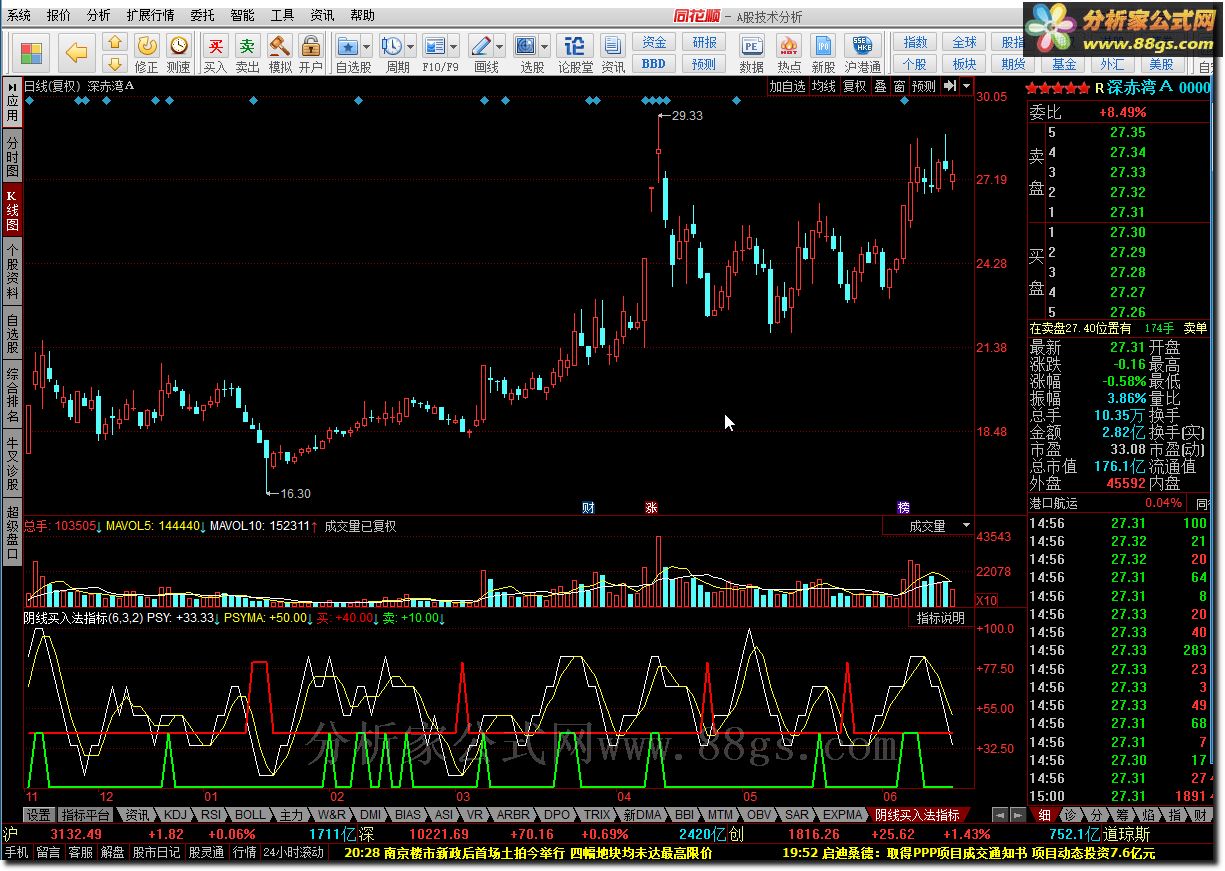
Task: Toggle 均线 moving averages display
Action: tap(823, 87)
